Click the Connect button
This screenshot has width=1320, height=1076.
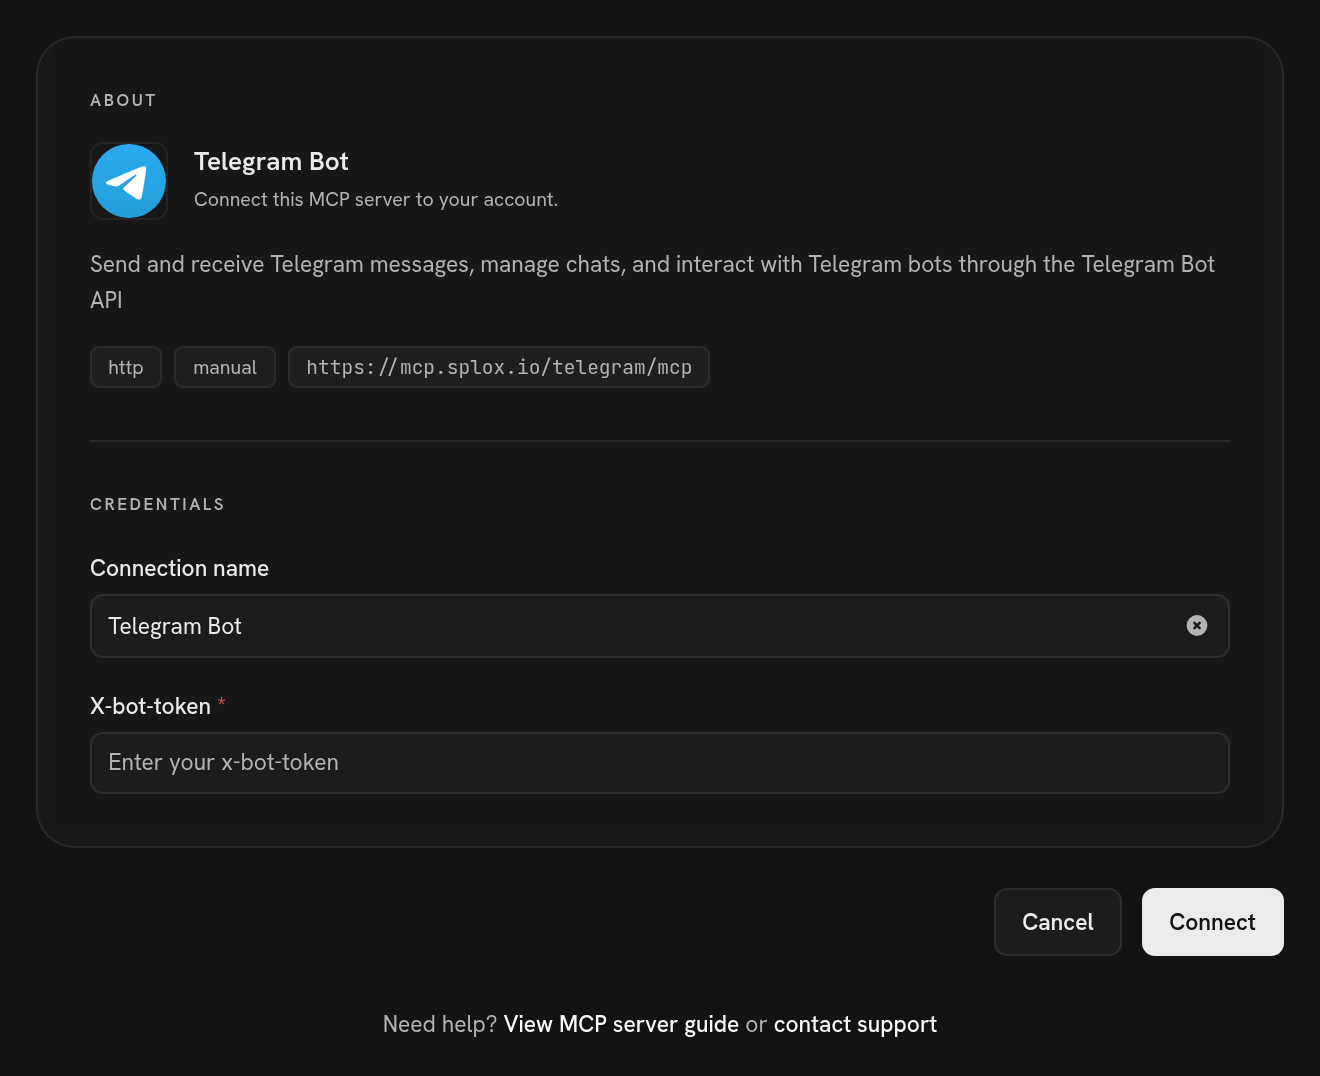(1213, 922)
